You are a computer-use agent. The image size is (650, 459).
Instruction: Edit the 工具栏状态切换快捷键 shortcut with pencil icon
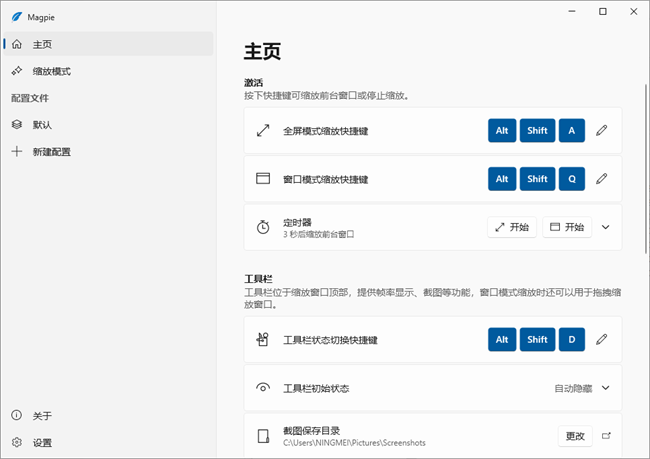pos(601,340)
